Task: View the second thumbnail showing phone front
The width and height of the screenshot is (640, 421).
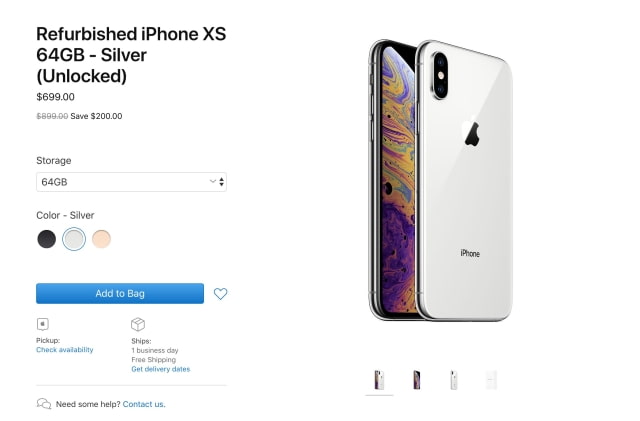Action: pyautogui.click(x=416, y=380)
